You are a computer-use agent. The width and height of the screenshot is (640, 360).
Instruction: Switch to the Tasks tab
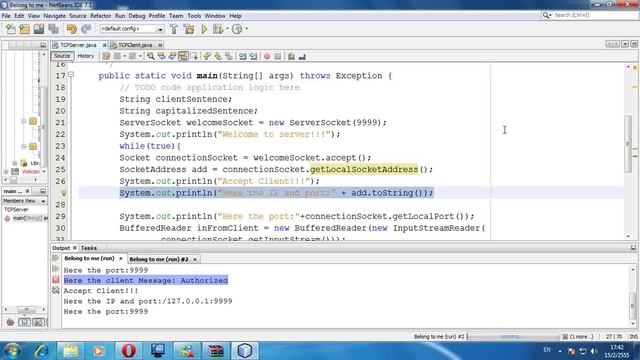click(89, 248)
